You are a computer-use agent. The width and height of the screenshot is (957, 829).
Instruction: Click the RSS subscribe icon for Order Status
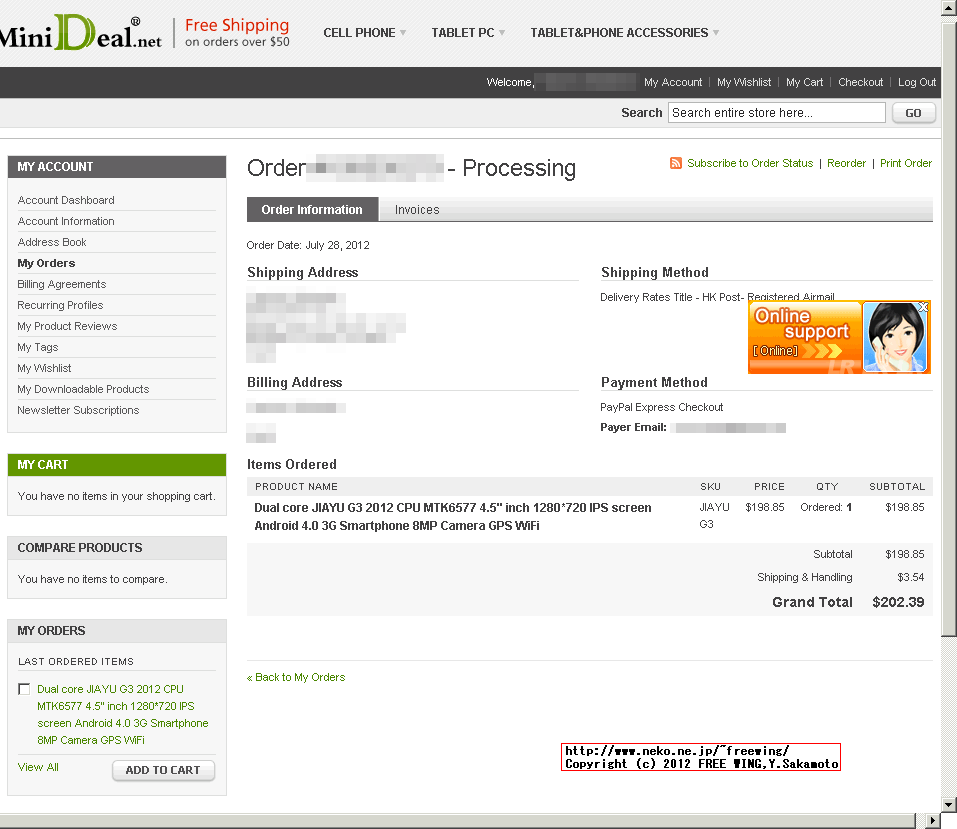pos(676,163)
